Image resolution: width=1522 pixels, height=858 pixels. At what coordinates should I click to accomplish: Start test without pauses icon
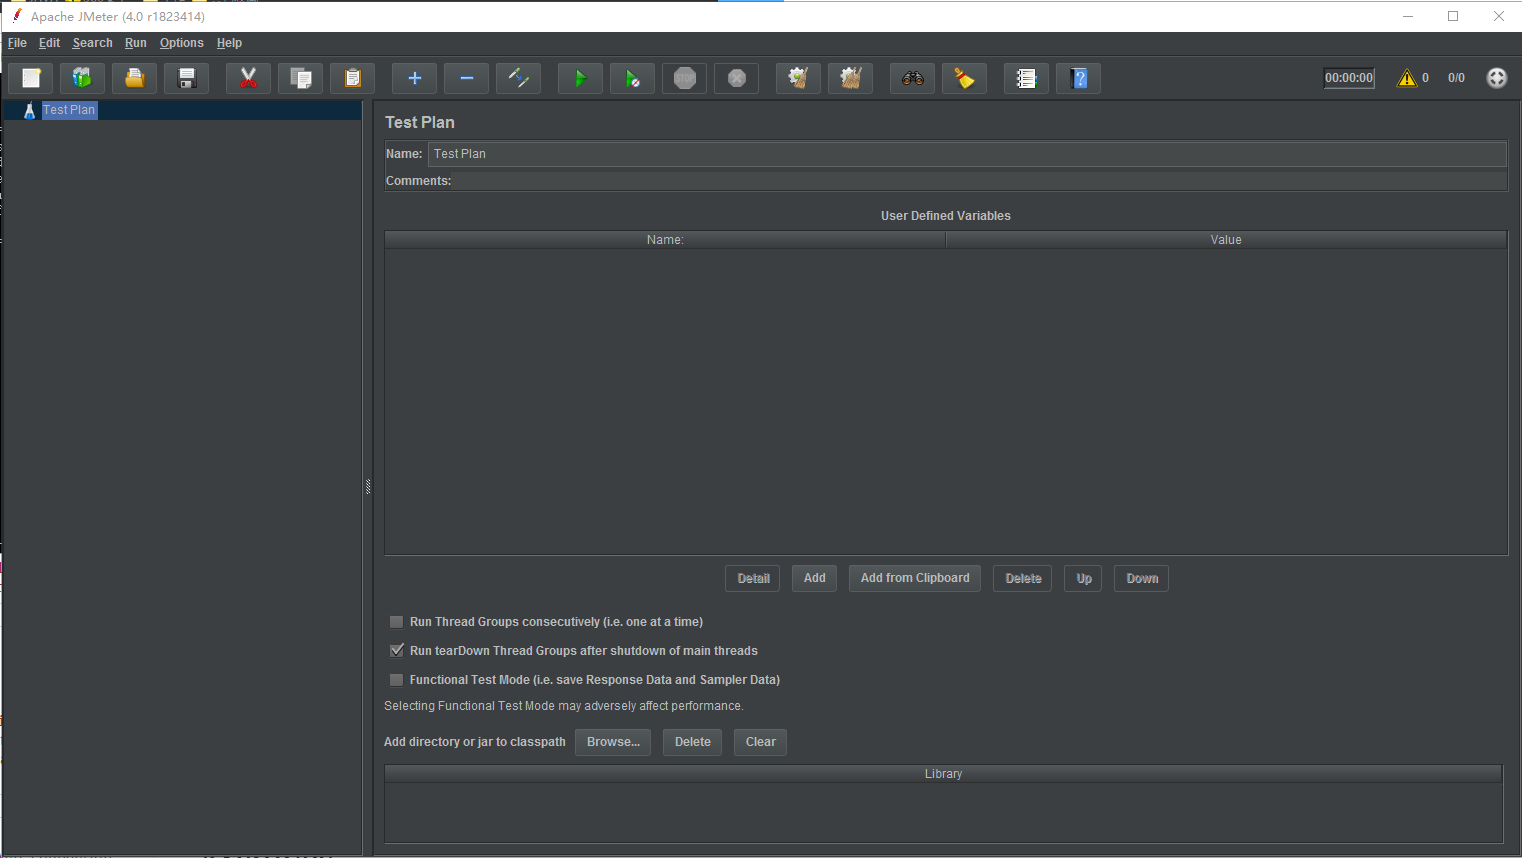pos(633,78)
